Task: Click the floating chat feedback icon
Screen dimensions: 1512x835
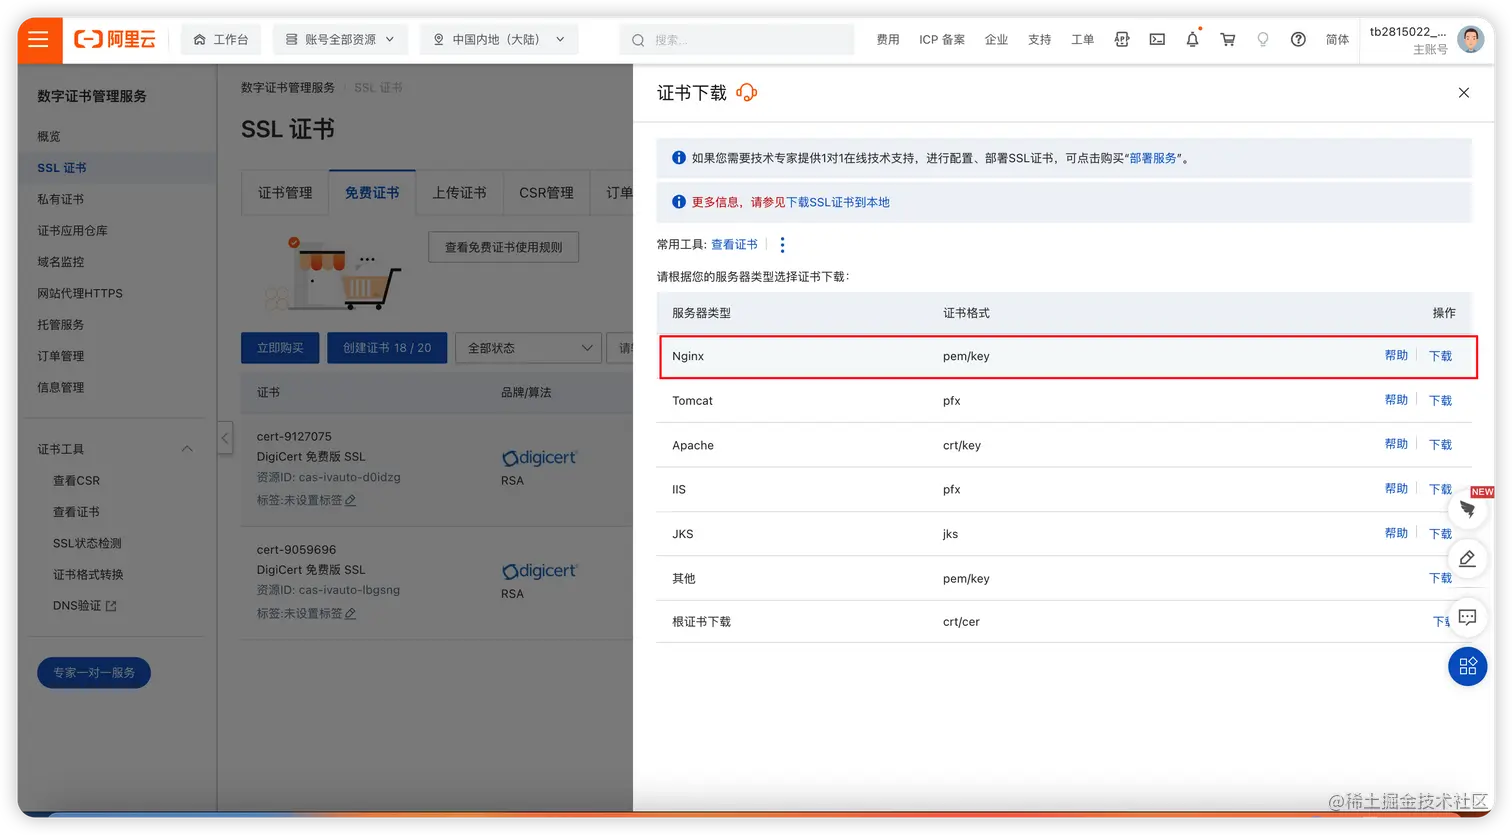Action: tap(1467, 617)
